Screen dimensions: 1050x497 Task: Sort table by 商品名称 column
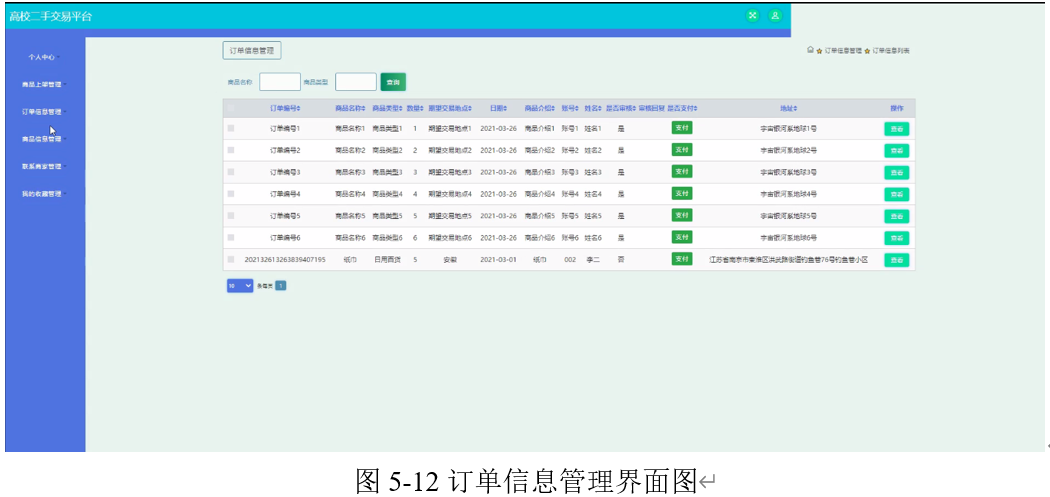point(351,108)
